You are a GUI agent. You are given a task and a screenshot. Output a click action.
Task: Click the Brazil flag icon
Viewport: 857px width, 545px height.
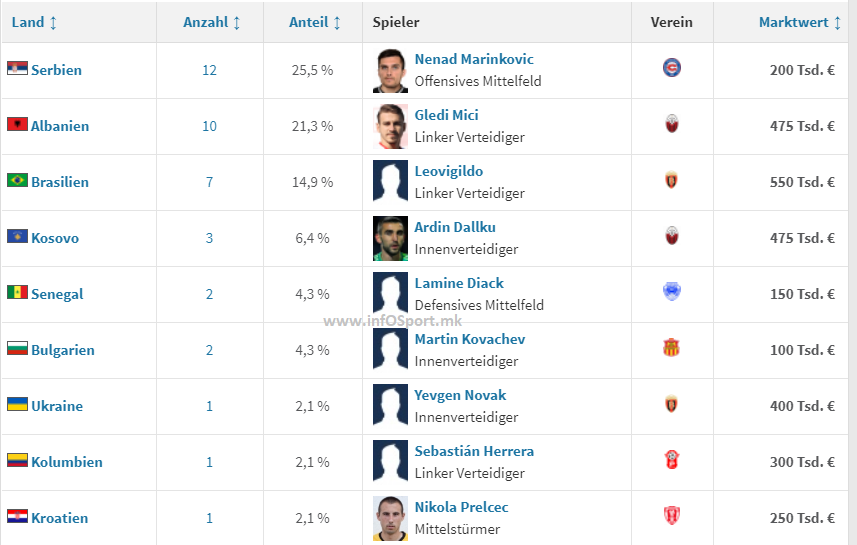(x=17, y=181)
